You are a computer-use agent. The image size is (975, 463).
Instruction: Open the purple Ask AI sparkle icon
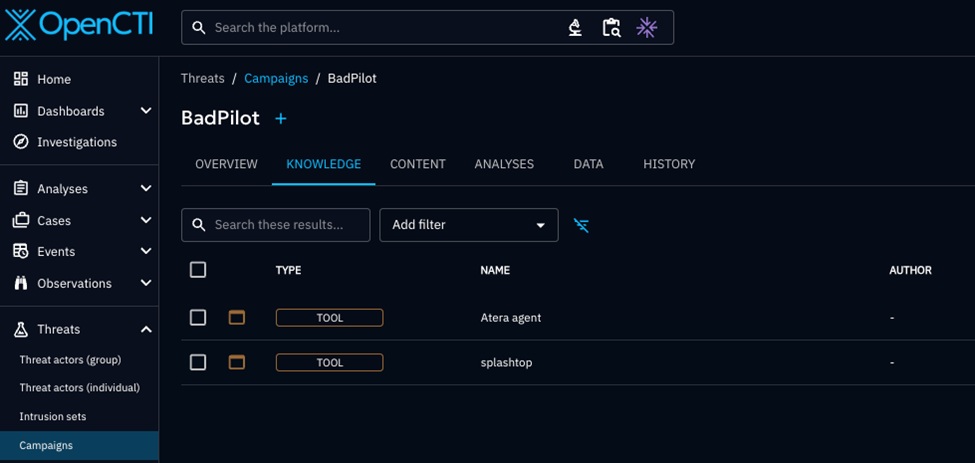tap(647, 27)
